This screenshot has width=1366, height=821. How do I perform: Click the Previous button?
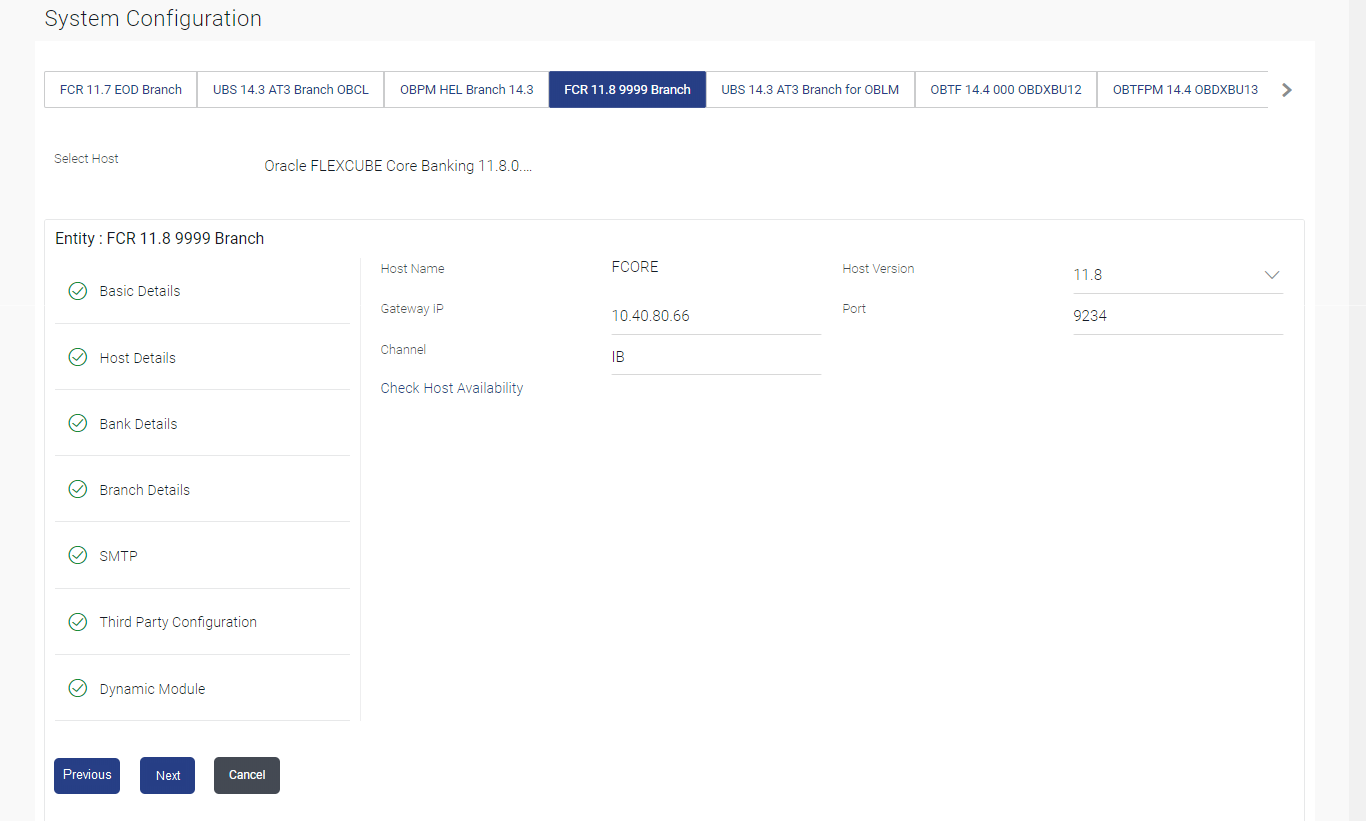coord(87,775)
